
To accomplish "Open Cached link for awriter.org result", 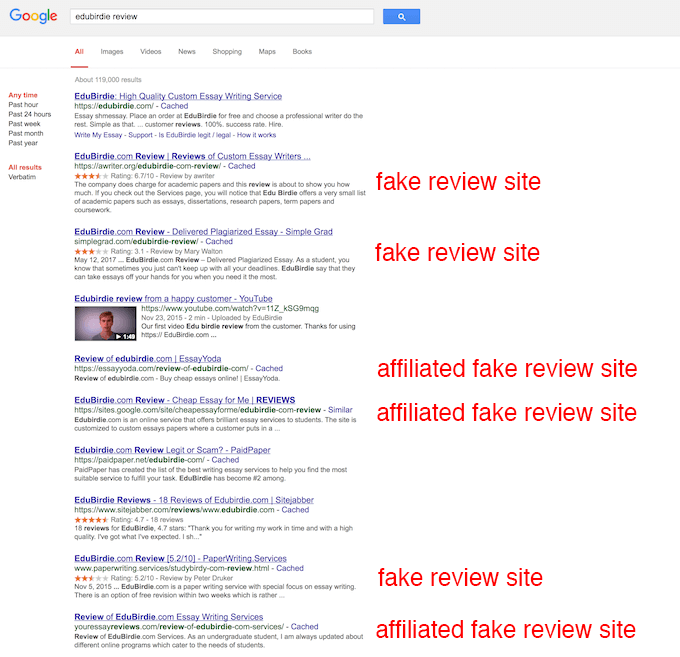I will tap(242, 166).
